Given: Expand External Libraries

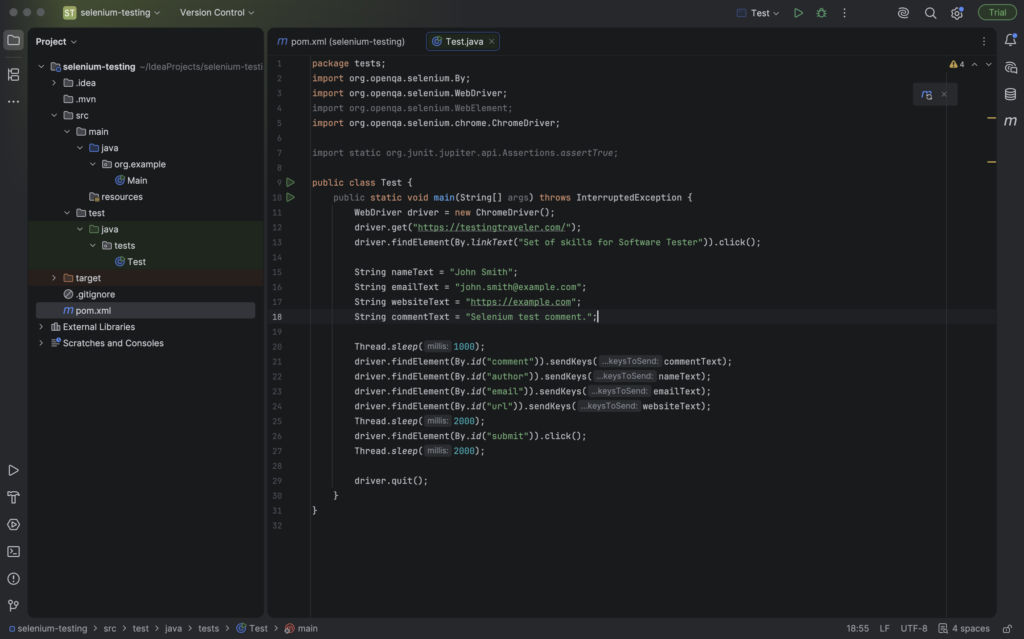Looking at the screenshot, I should [41, 327].
